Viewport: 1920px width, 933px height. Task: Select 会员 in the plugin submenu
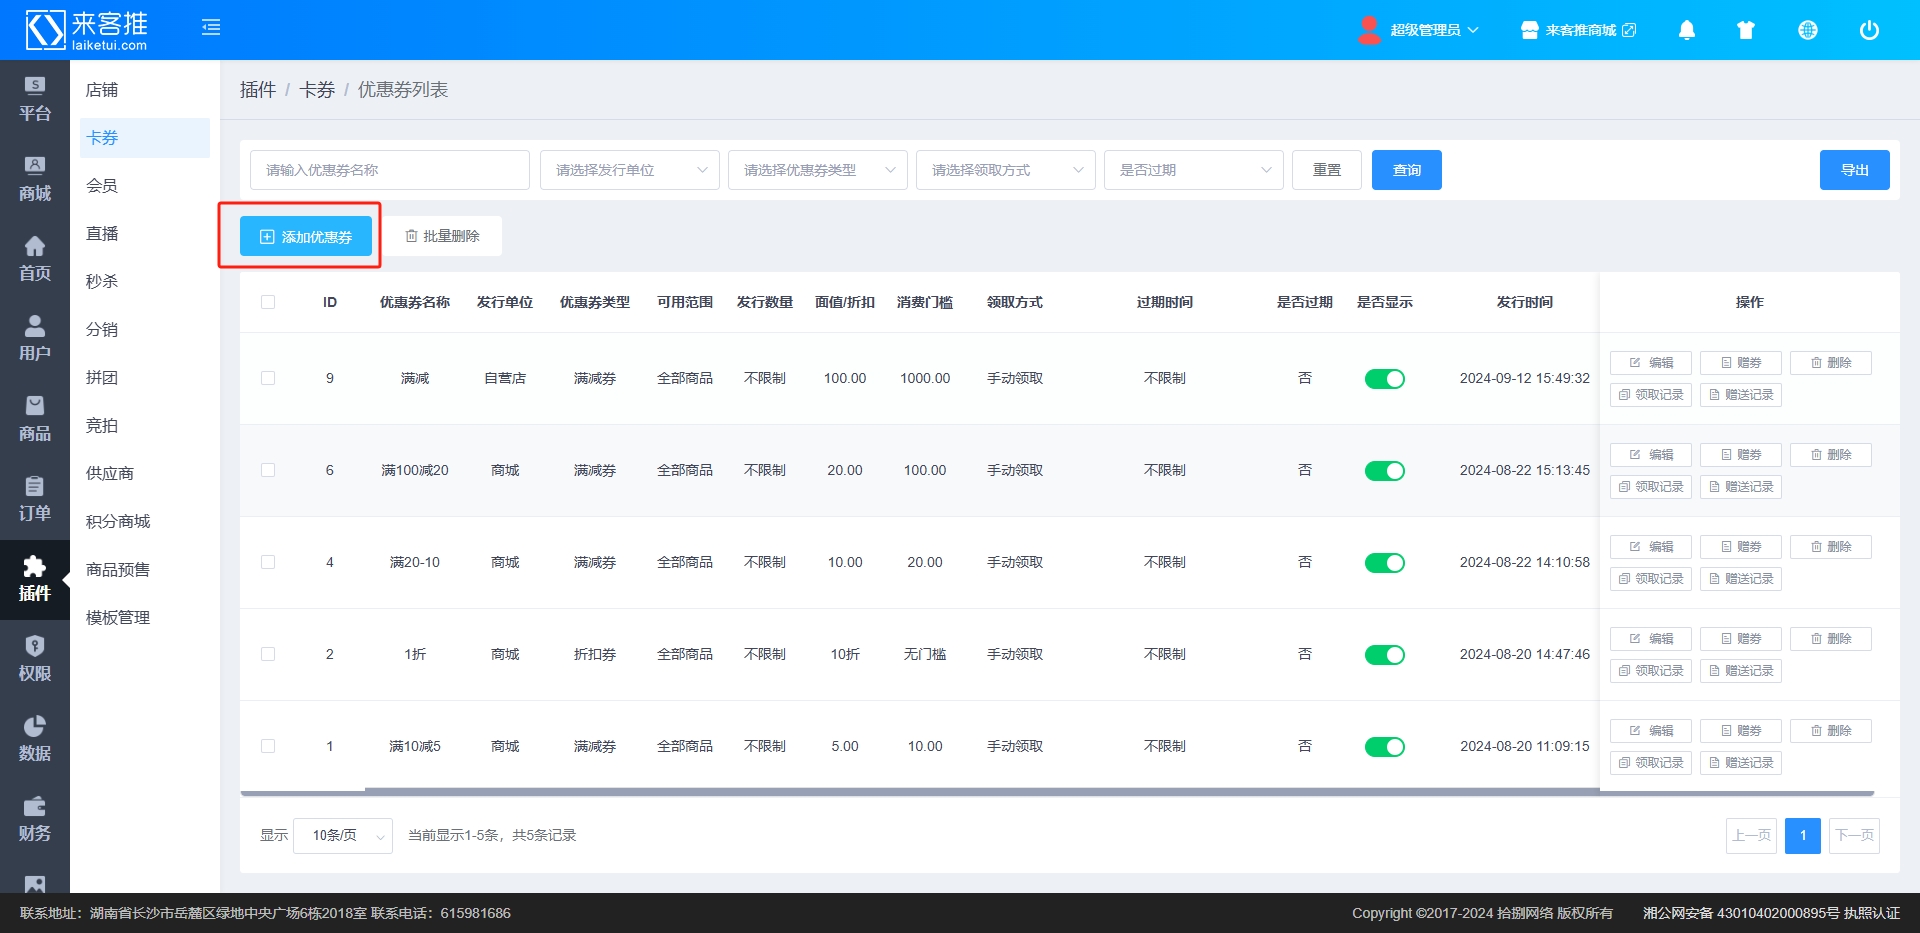click(x=102, y=186)
